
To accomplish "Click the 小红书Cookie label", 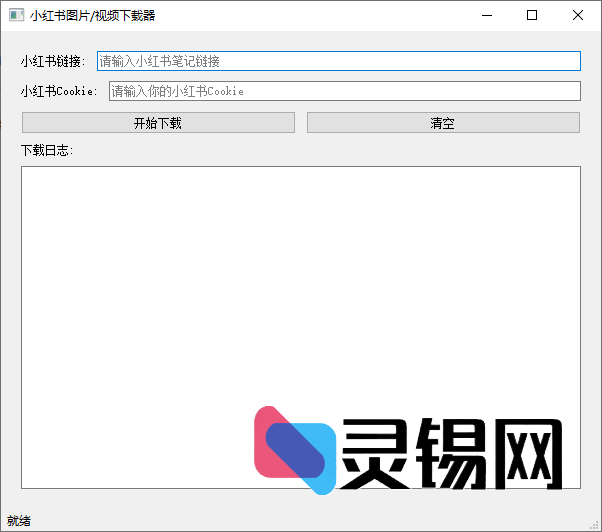I will click(59, 91).
